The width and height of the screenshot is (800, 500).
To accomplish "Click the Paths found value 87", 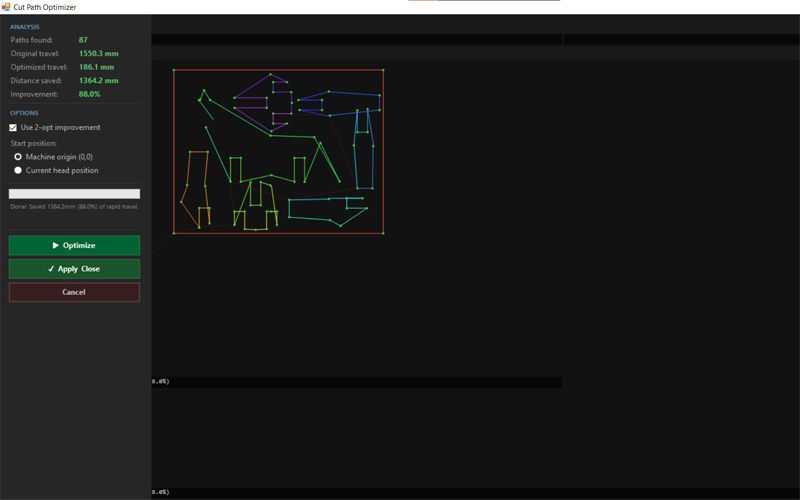I will pos(83,40).
